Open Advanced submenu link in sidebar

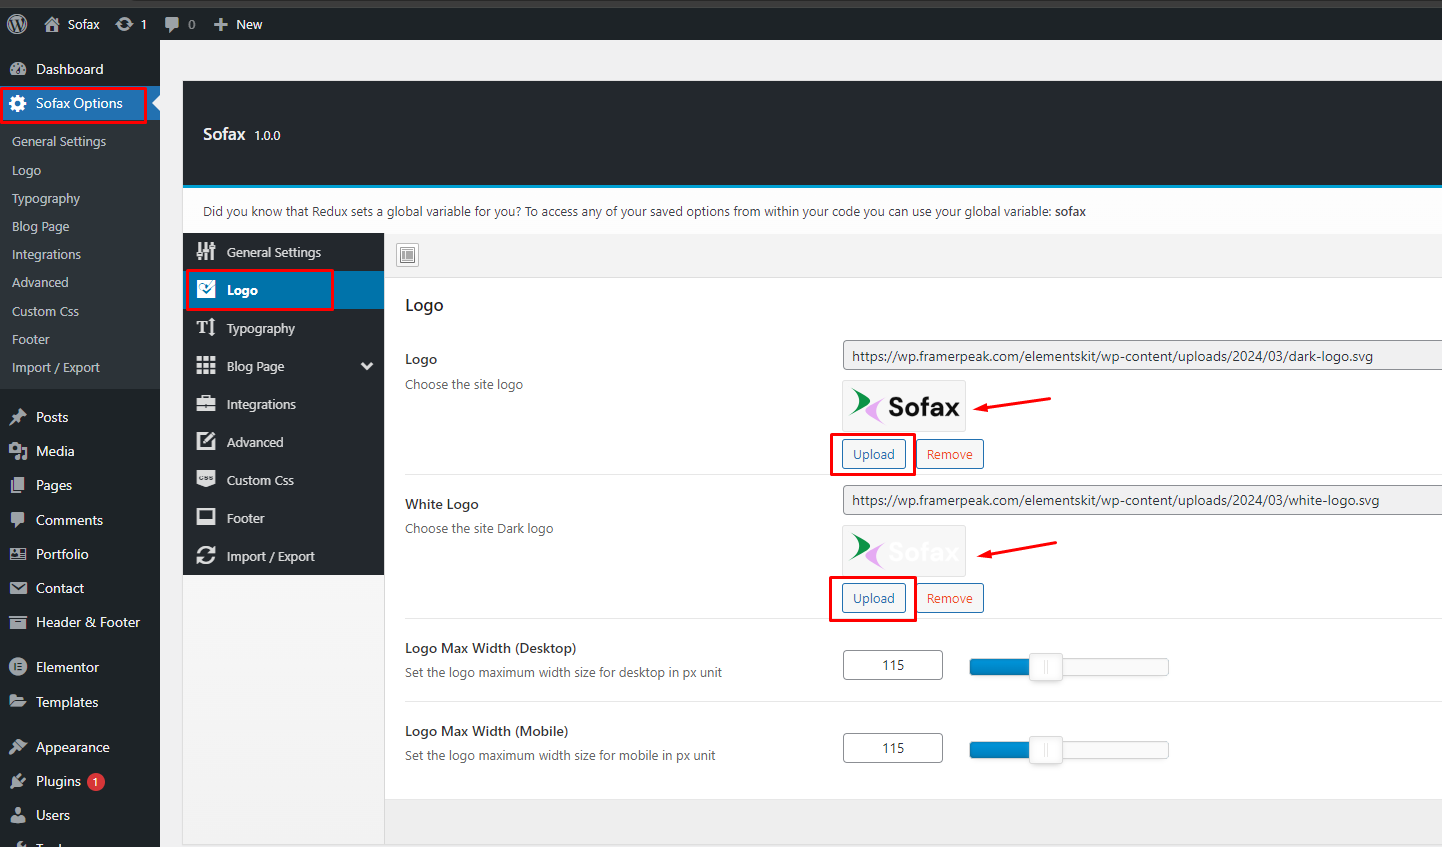pos(41,282)
